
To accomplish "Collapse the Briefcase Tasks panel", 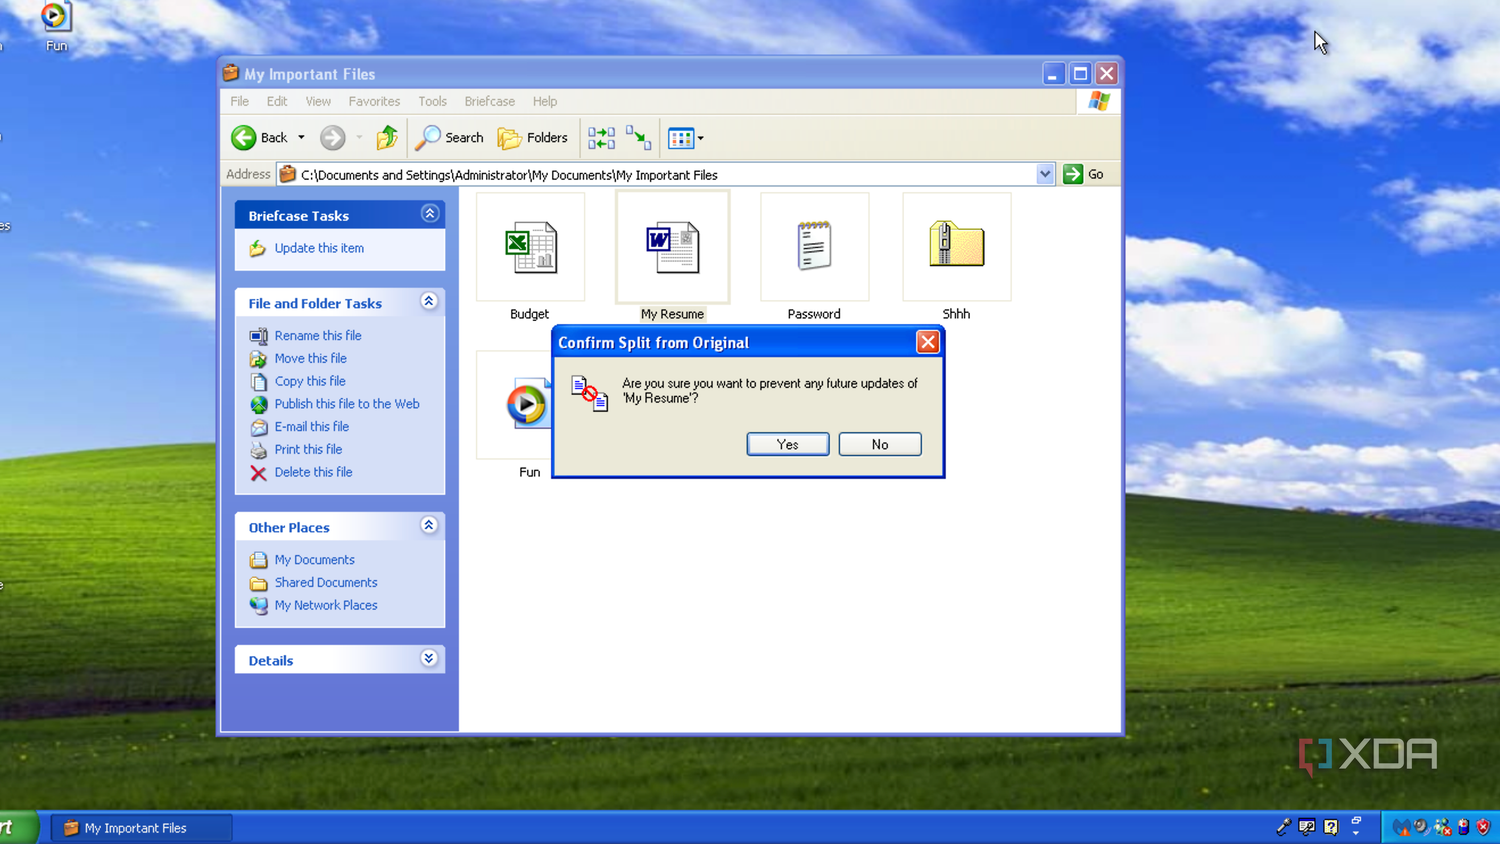I will [x=429, y=213].
